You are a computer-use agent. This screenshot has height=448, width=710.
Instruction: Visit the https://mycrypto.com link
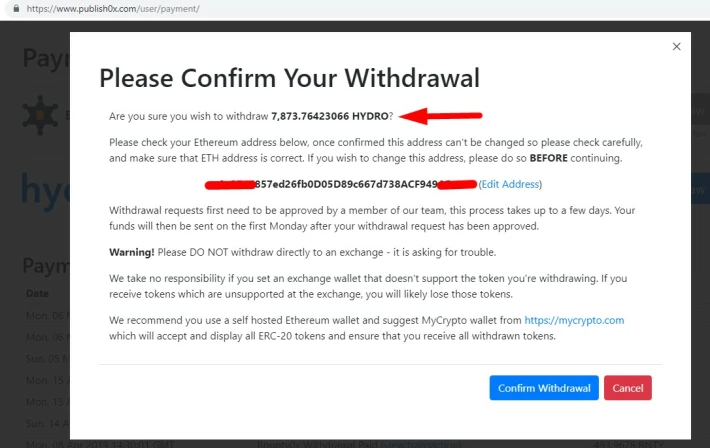click(574, 320)
